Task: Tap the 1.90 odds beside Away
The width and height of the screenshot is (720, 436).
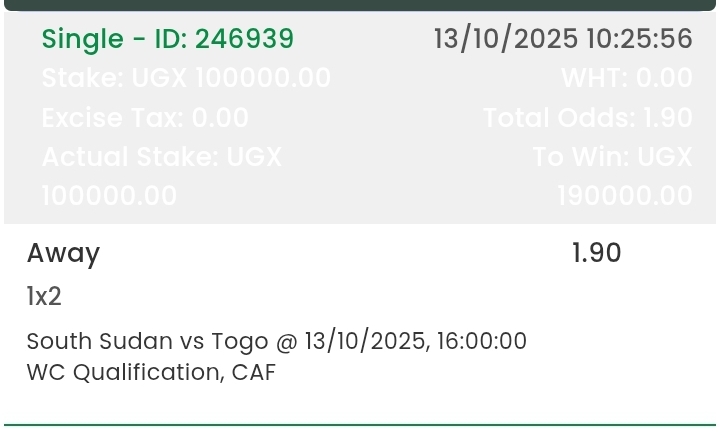Action: (x=597, y=254)
